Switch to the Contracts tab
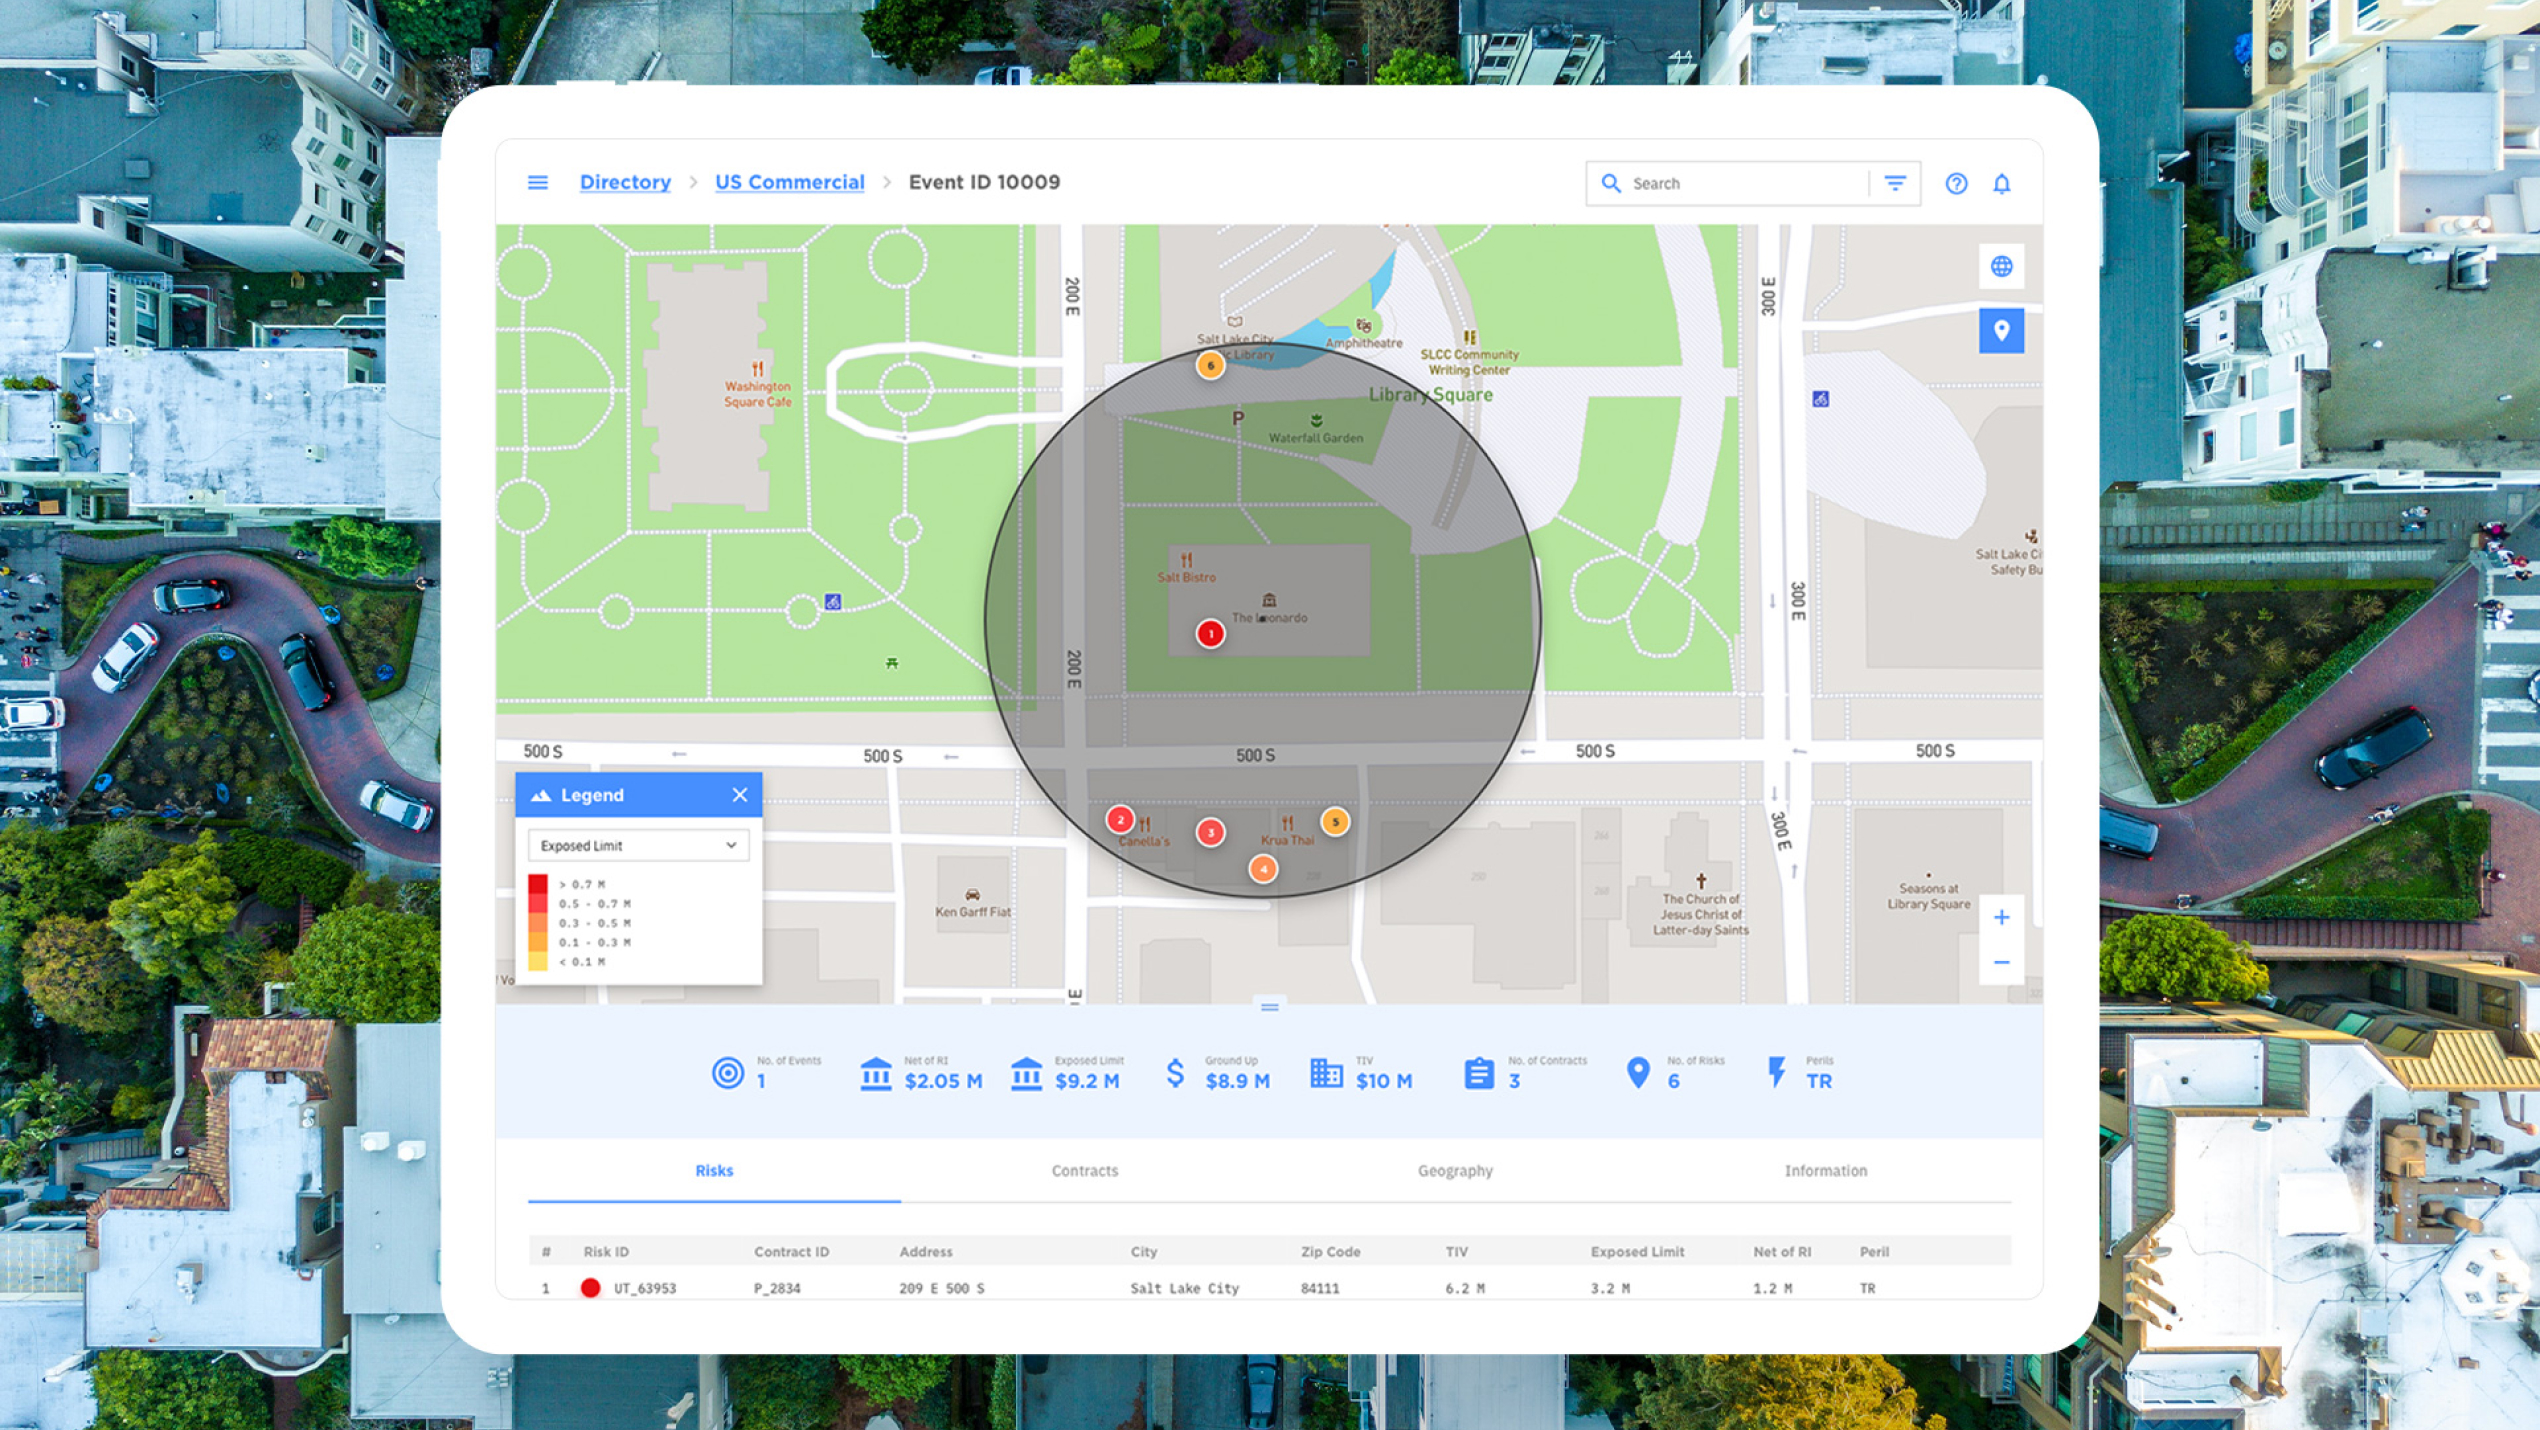This screenshot has height=1430, width=2540. tap(1084, 1170)
